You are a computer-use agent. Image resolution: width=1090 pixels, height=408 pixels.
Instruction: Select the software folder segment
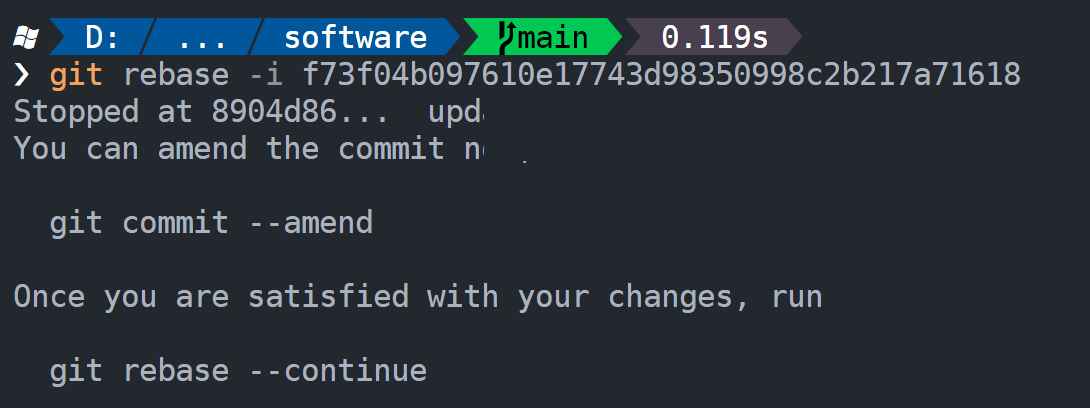point(355,37)
